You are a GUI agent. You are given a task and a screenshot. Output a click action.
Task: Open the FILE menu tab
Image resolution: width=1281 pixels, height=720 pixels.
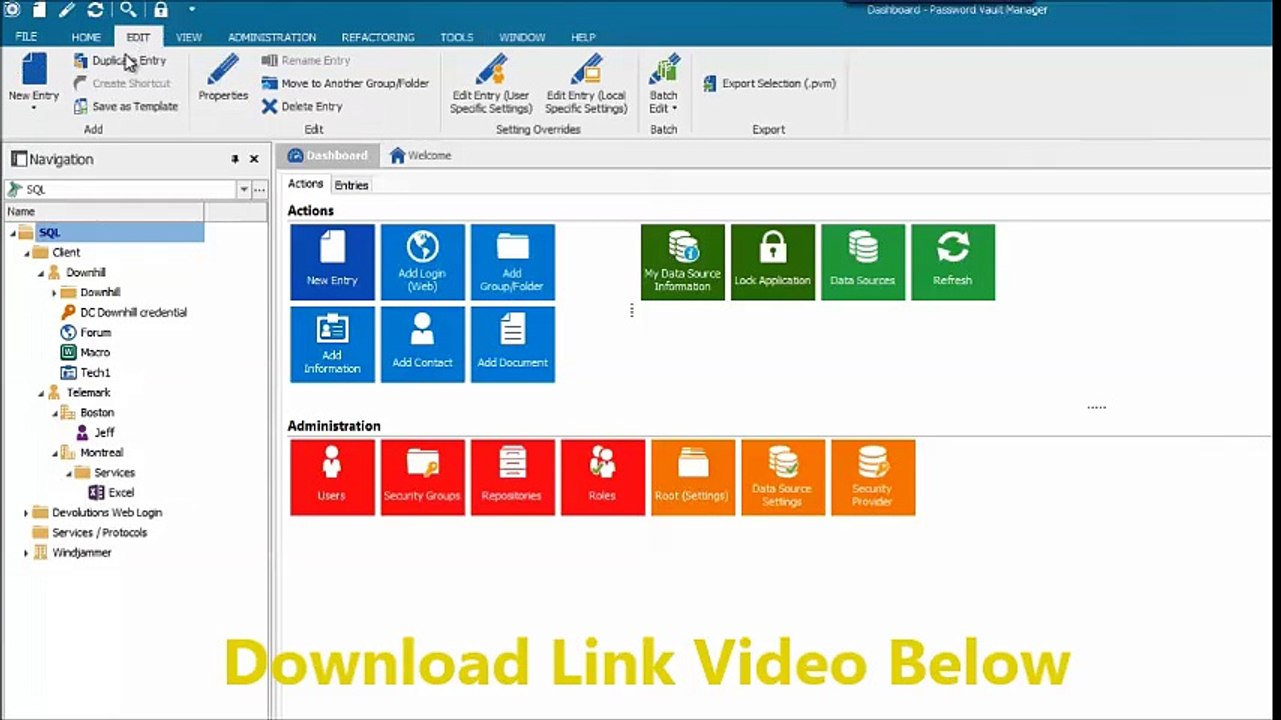tap(26, 37)
